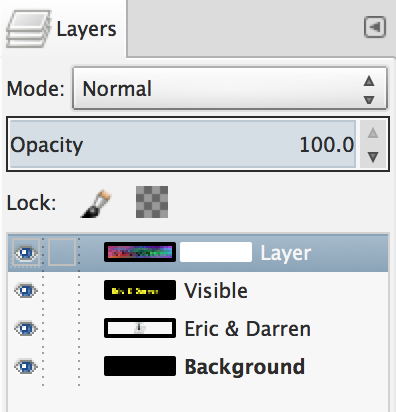
Task: Select the white layer mask thumbnail
Action: tap(216, 252)
